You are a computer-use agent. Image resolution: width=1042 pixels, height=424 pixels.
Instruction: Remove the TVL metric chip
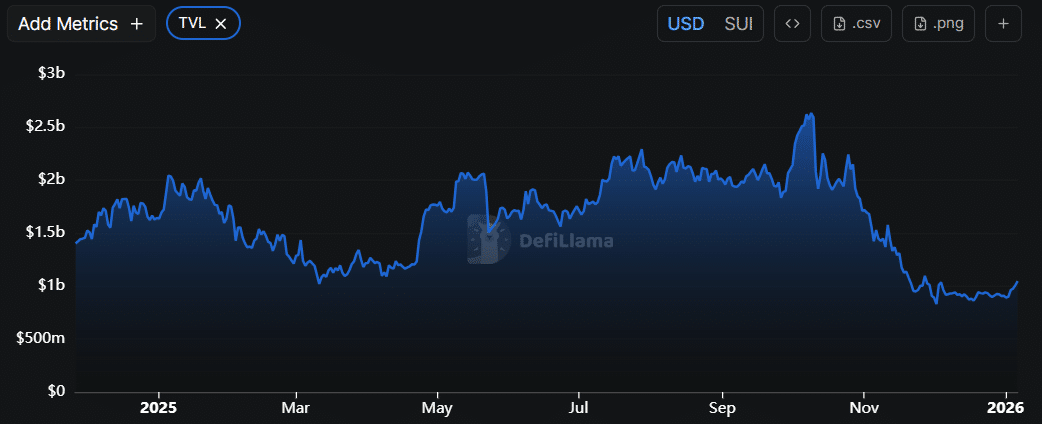pos(221,24)
